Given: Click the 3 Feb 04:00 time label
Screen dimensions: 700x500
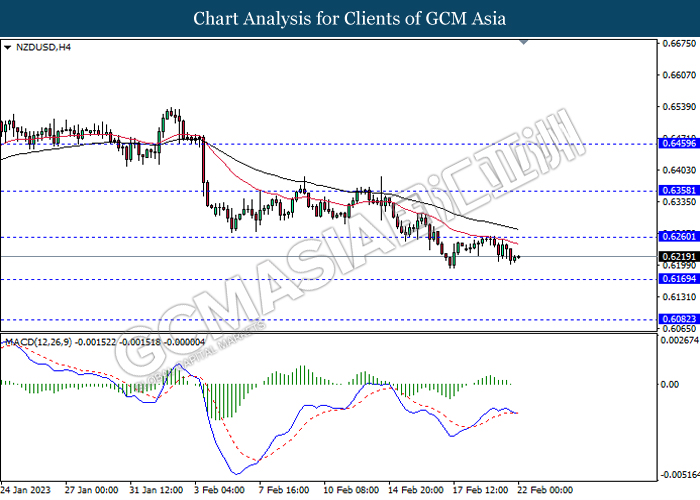Looking at the screenshot, I should [219, 490].
